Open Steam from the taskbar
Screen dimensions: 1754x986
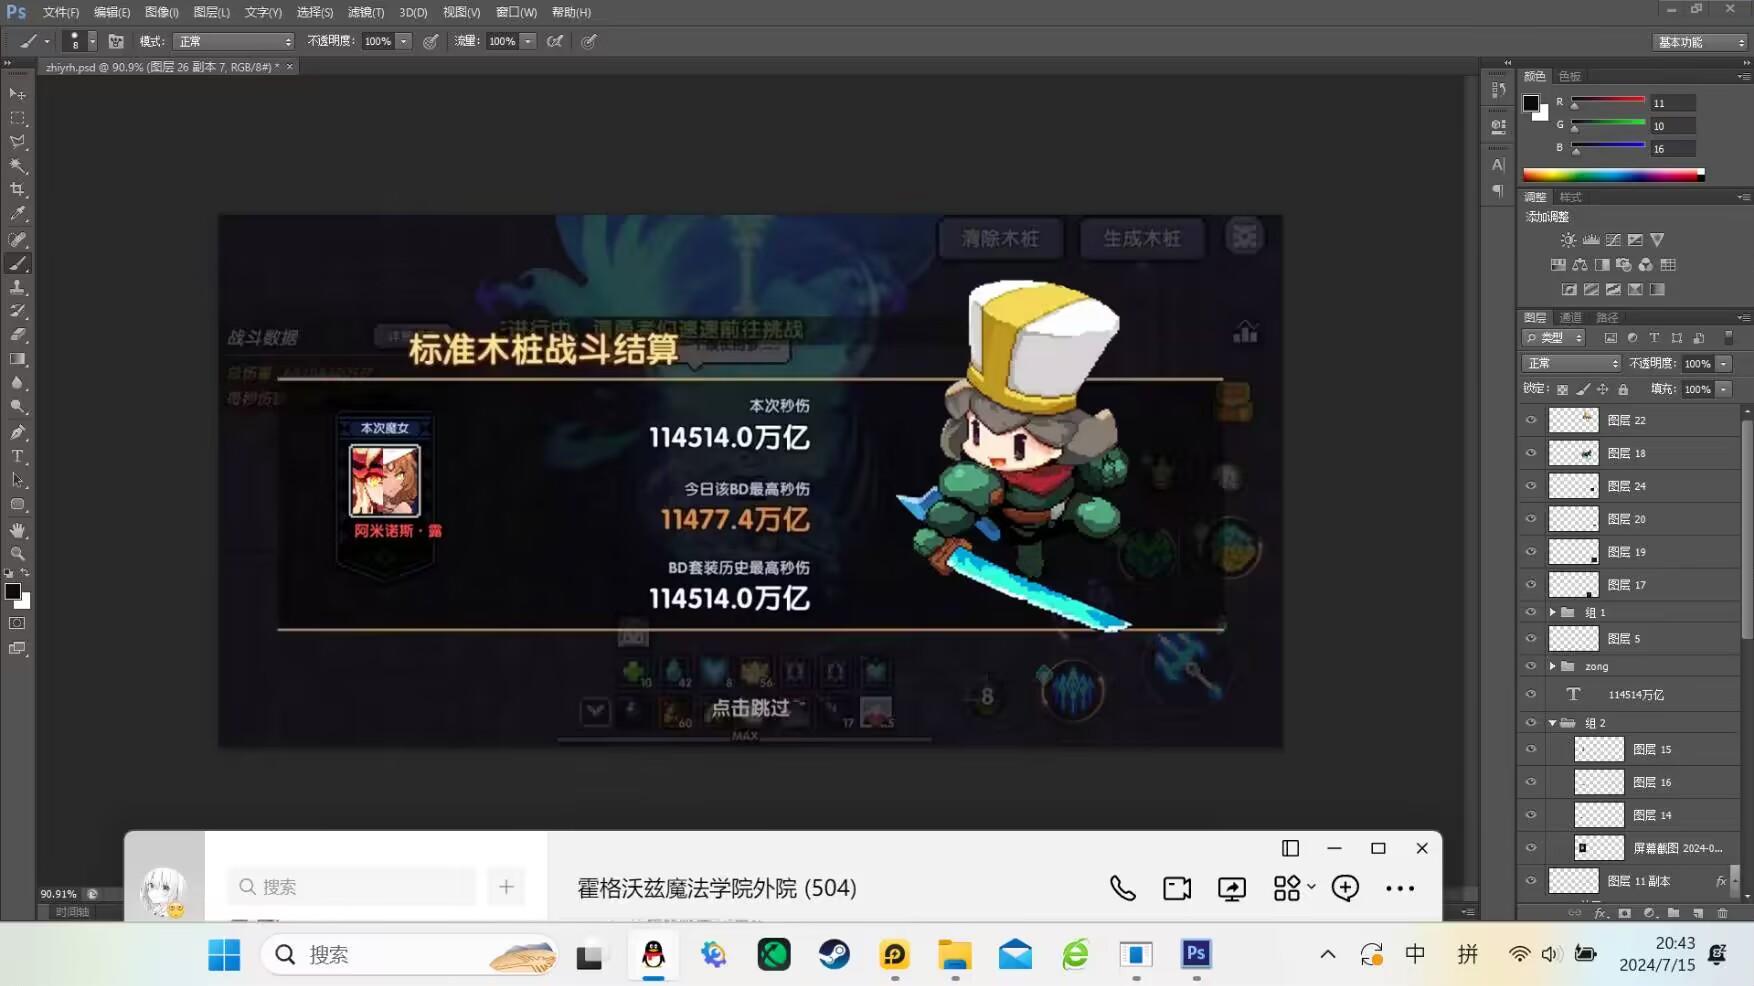pyautogui.click(x=834, y=955)
